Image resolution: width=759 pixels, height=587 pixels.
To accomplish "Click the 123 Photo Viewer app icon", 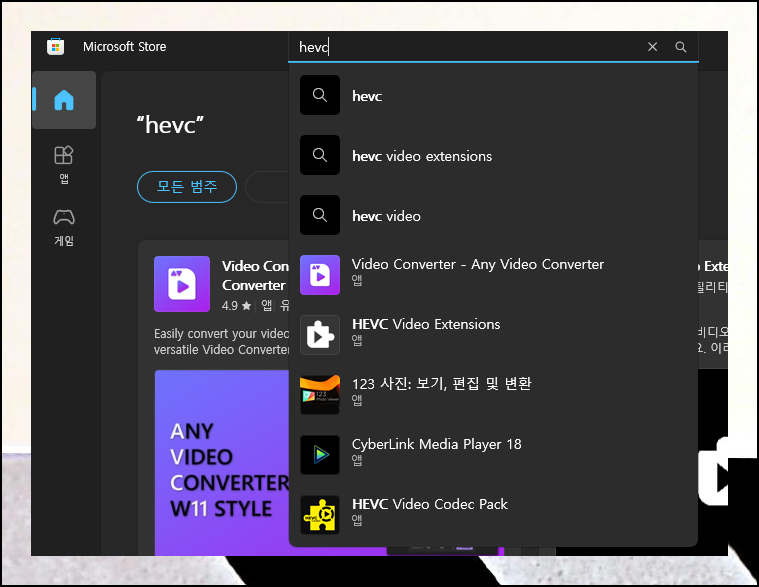I will (319, 395).
